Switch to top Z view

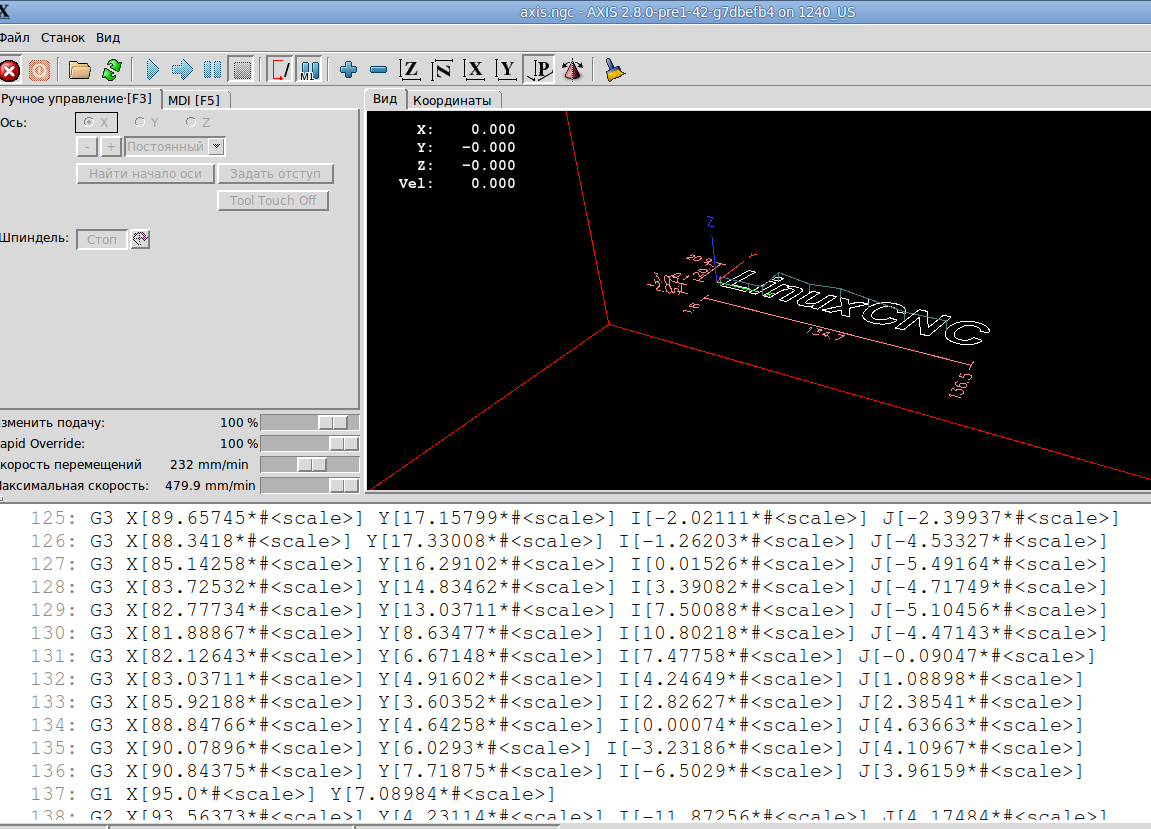click(x=410, y=70)
